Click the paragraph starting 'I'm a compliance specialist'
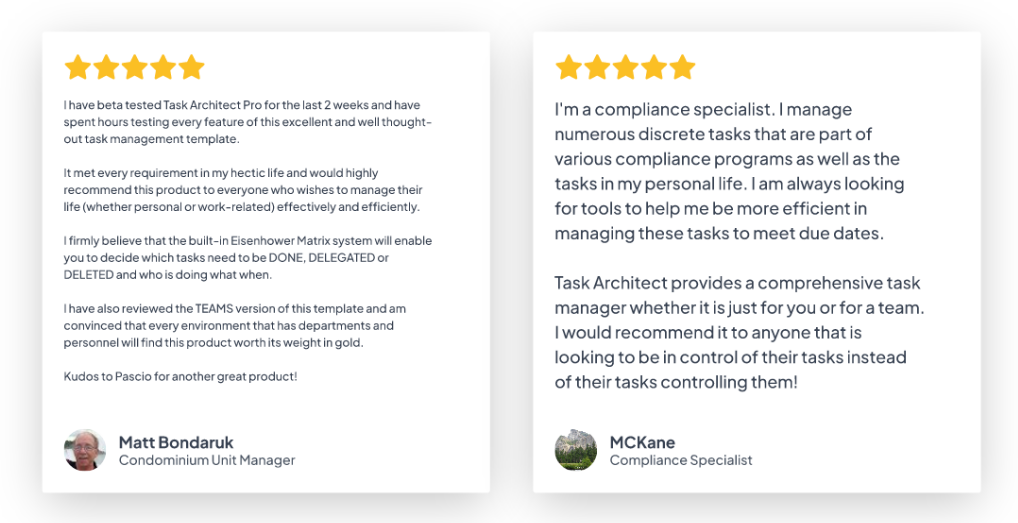Viewport: 1018px width, 523px height. [x=730, y=171]
